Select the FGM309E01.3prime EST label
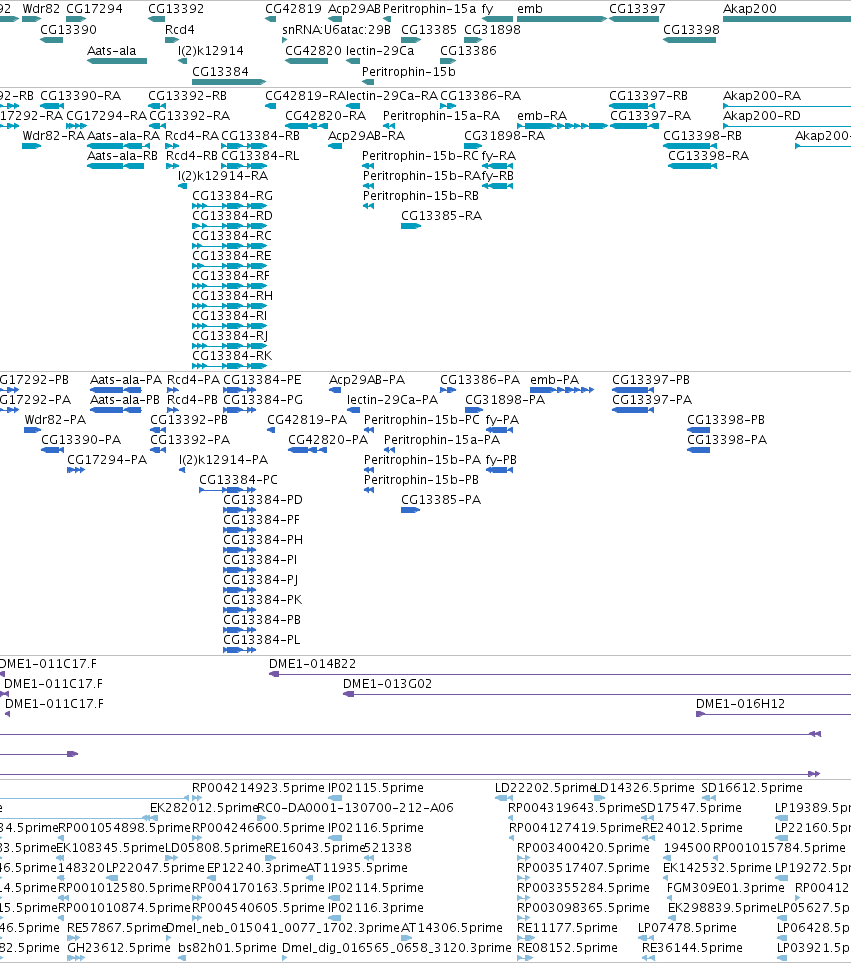 coord(726,888)
